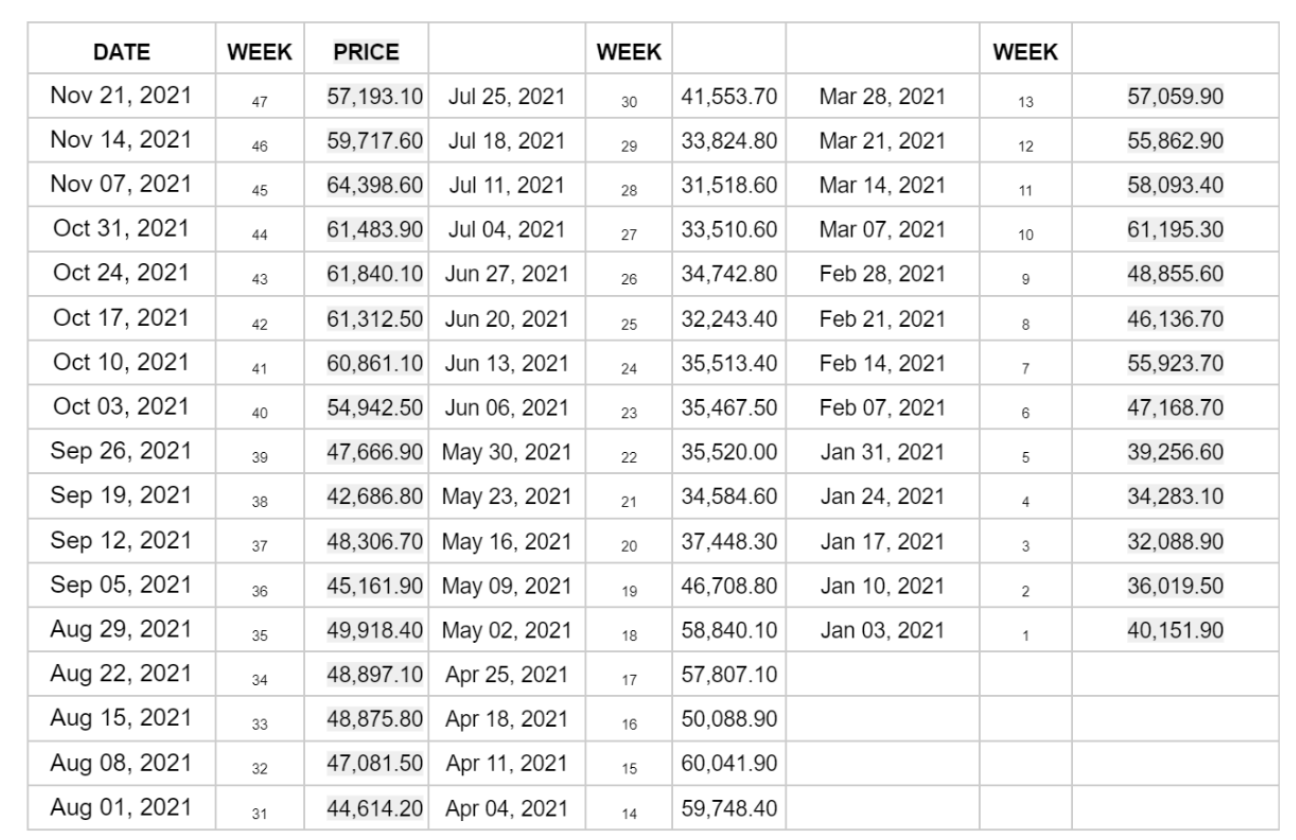Select the cell showing 40,151.90
This screenshot has height=840, width=1296.
pyautogui.click(x=1174, y=631)
